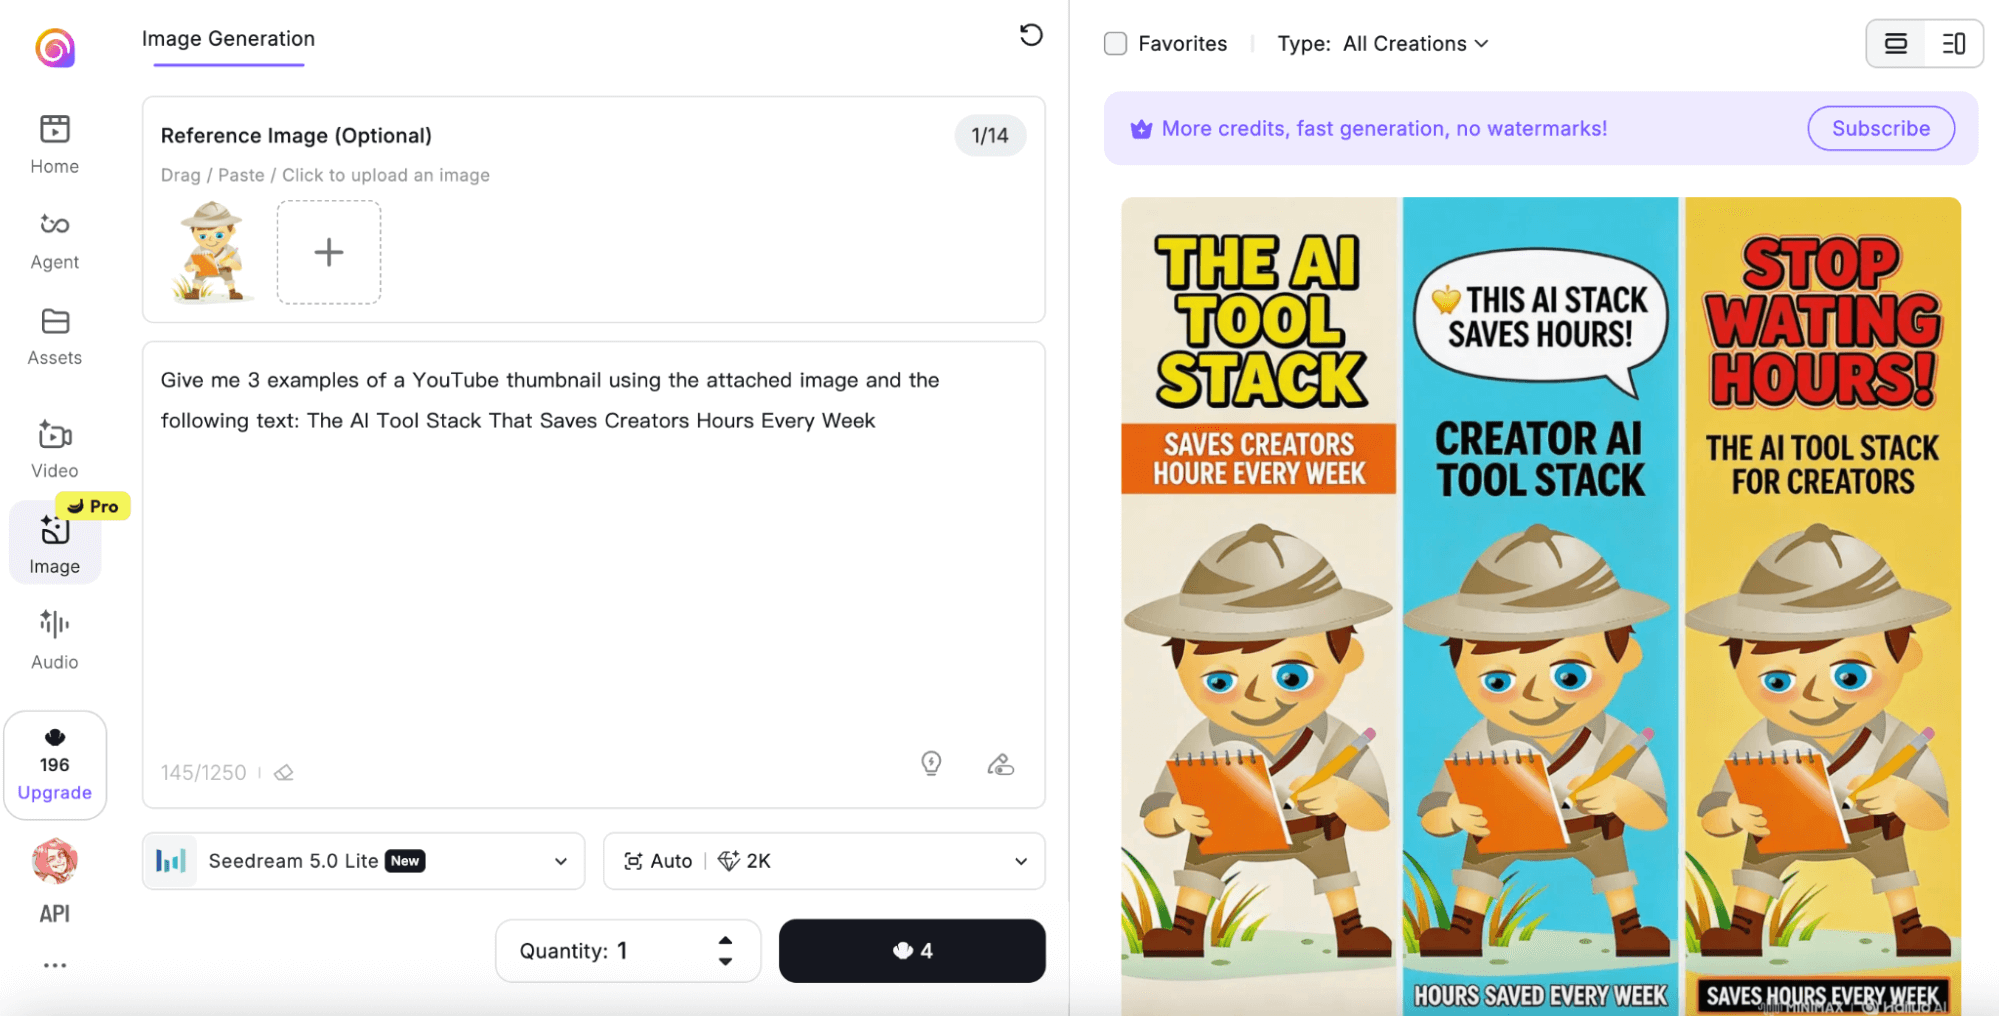Open the Home section in the sidebar
Image resolution: width=1999 pixels, height=1017 pixels.
[x=54, y=143]
